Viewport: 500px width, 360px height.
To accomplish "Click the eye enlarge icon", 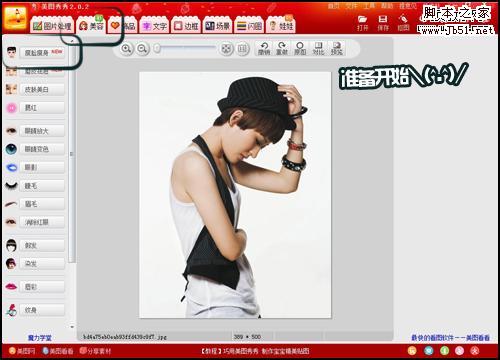I will [11, 131].
